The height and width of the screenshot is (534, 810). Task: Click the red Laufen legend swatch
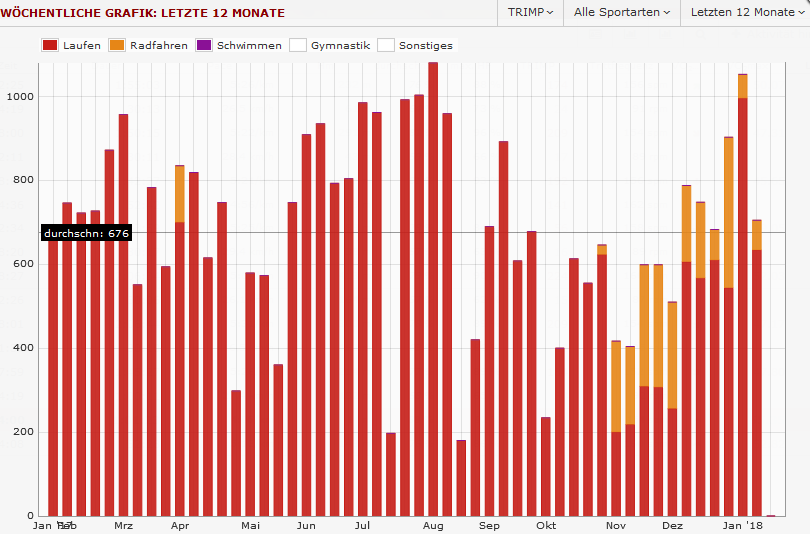coord(50,45)
